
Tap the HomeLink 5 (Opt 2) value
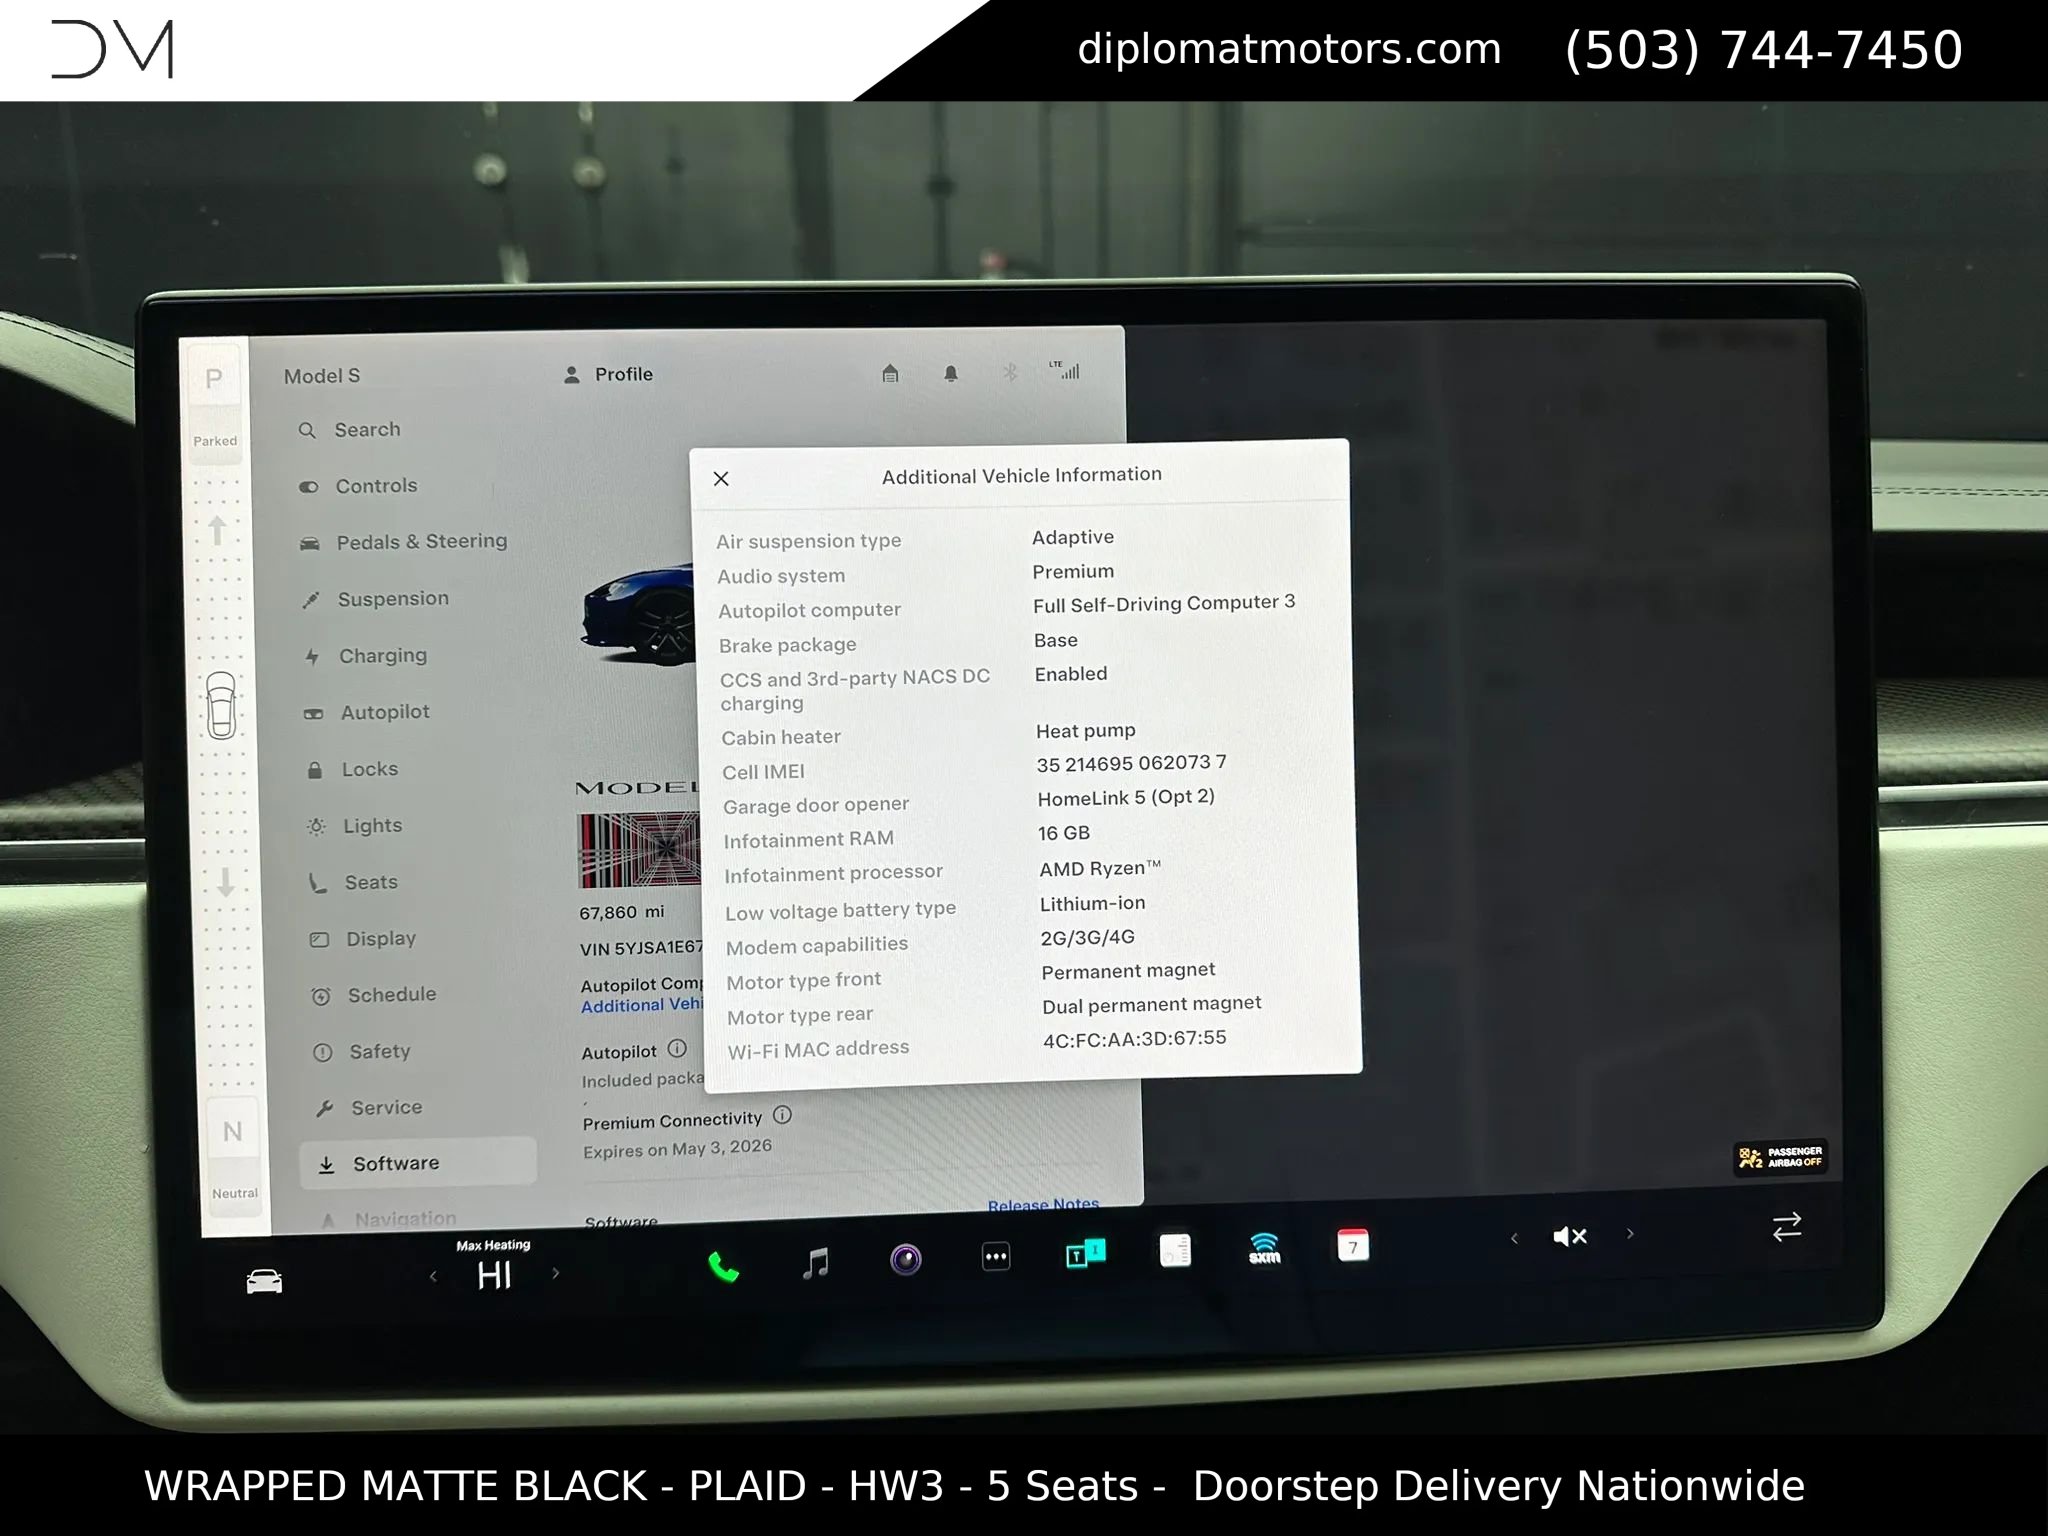click(1126, 798)
